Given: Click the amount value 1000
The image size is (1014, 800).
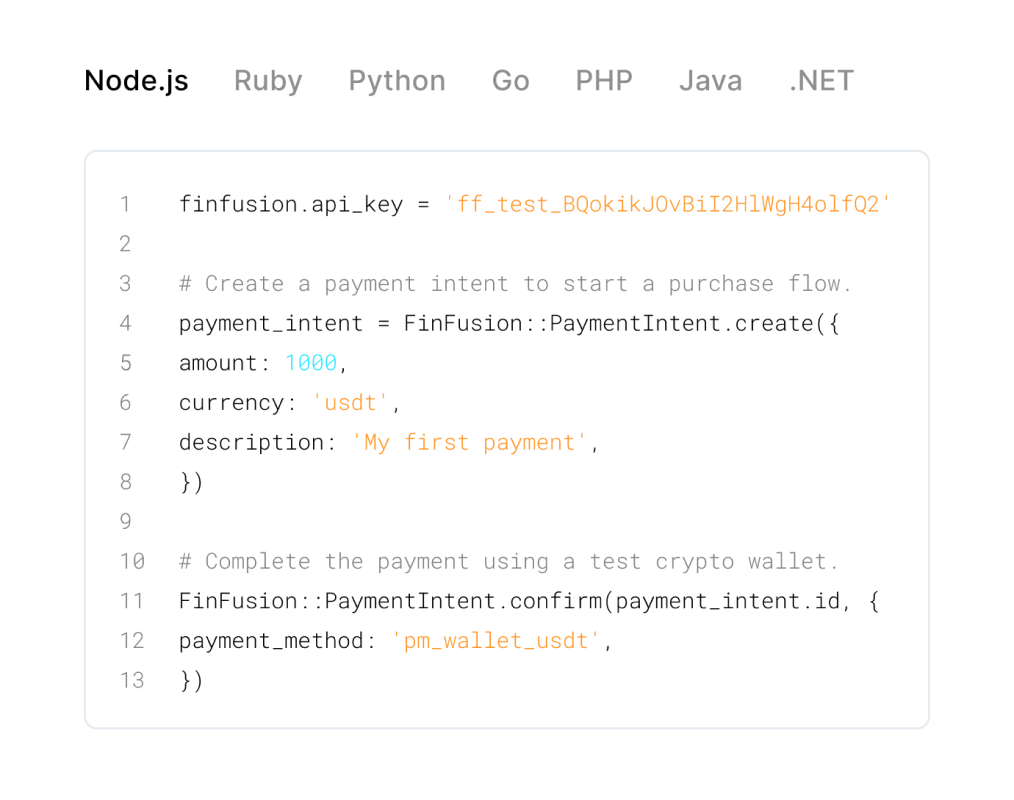Looking at the screenshot, I should (x=311, y=363).
